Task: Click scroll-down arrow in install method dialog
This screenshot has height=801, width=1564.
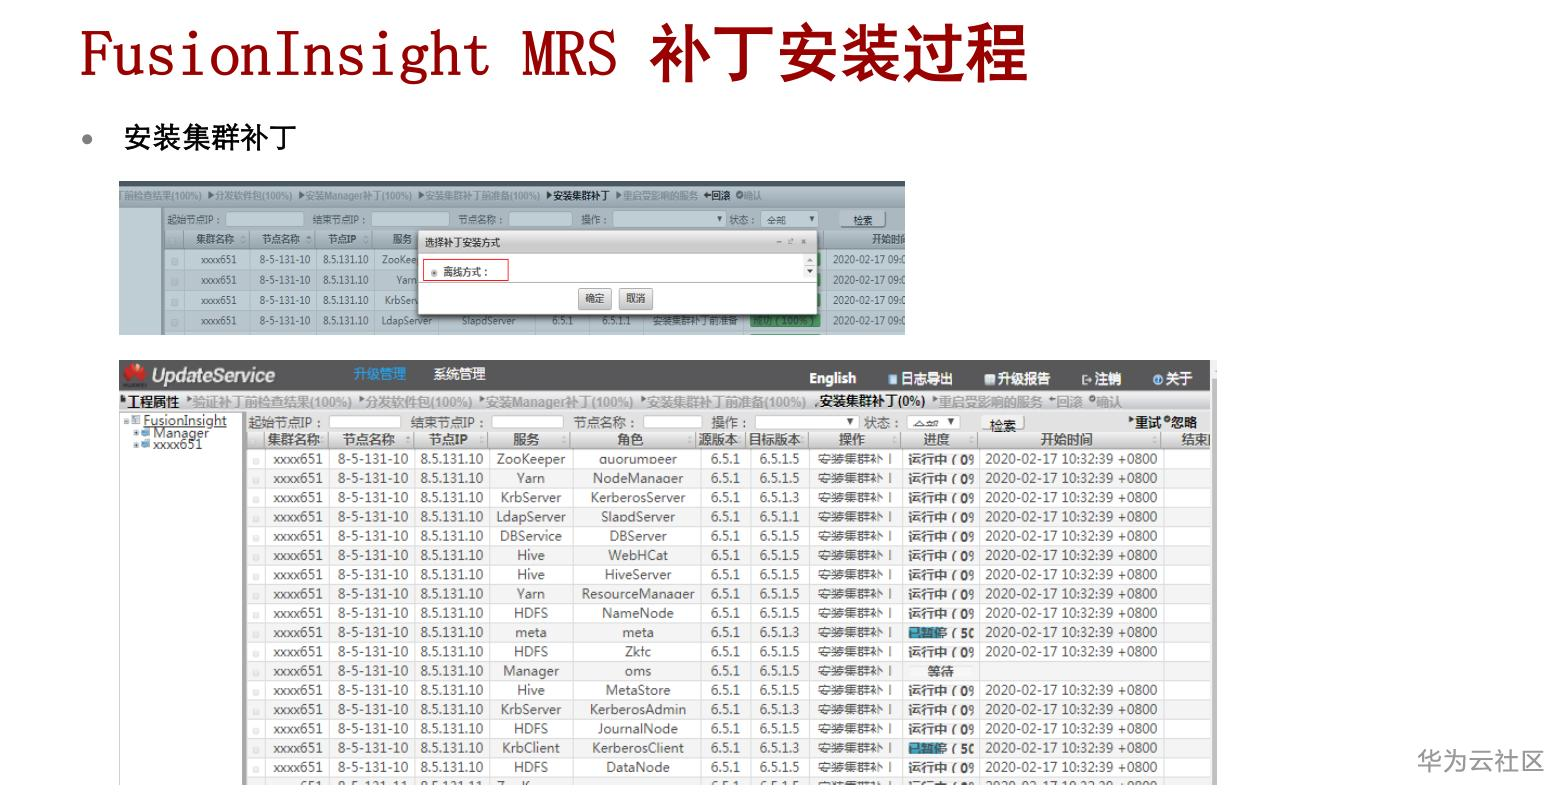Action: coord(810,273)
